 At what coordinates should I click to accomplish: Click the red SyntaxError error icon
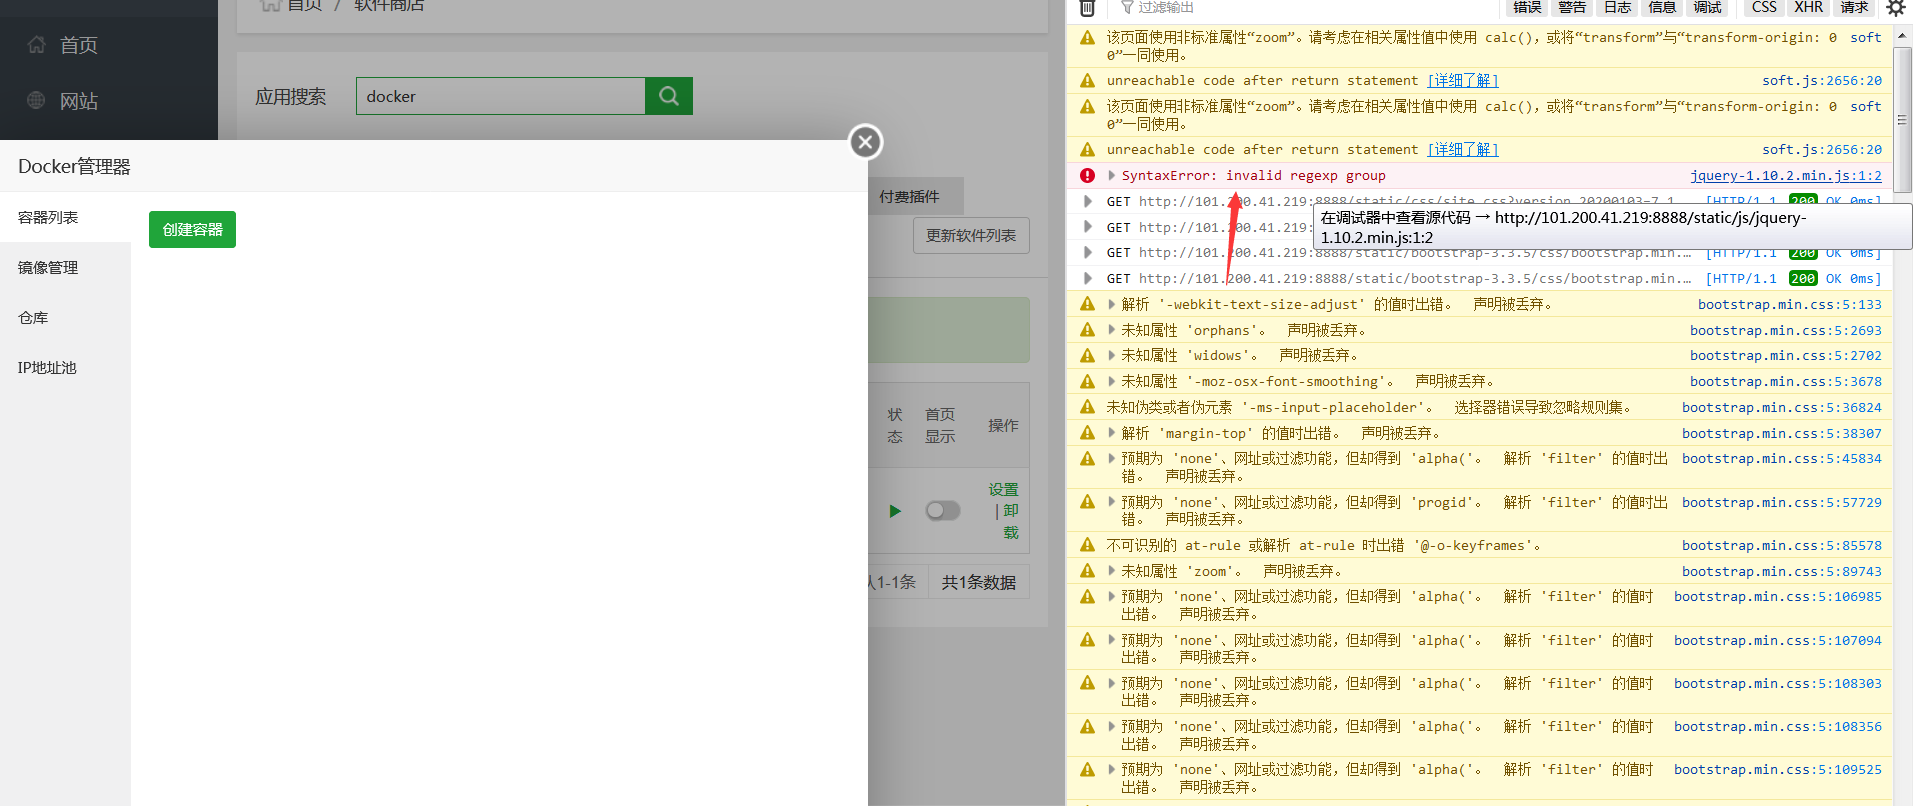1087,175
